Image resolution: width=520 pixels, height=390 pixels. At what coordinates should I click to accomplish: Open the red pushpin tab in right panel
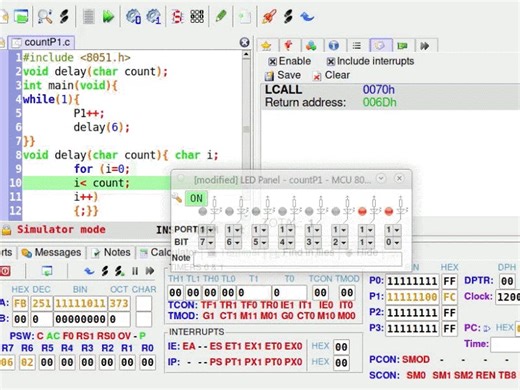[288, 45]
